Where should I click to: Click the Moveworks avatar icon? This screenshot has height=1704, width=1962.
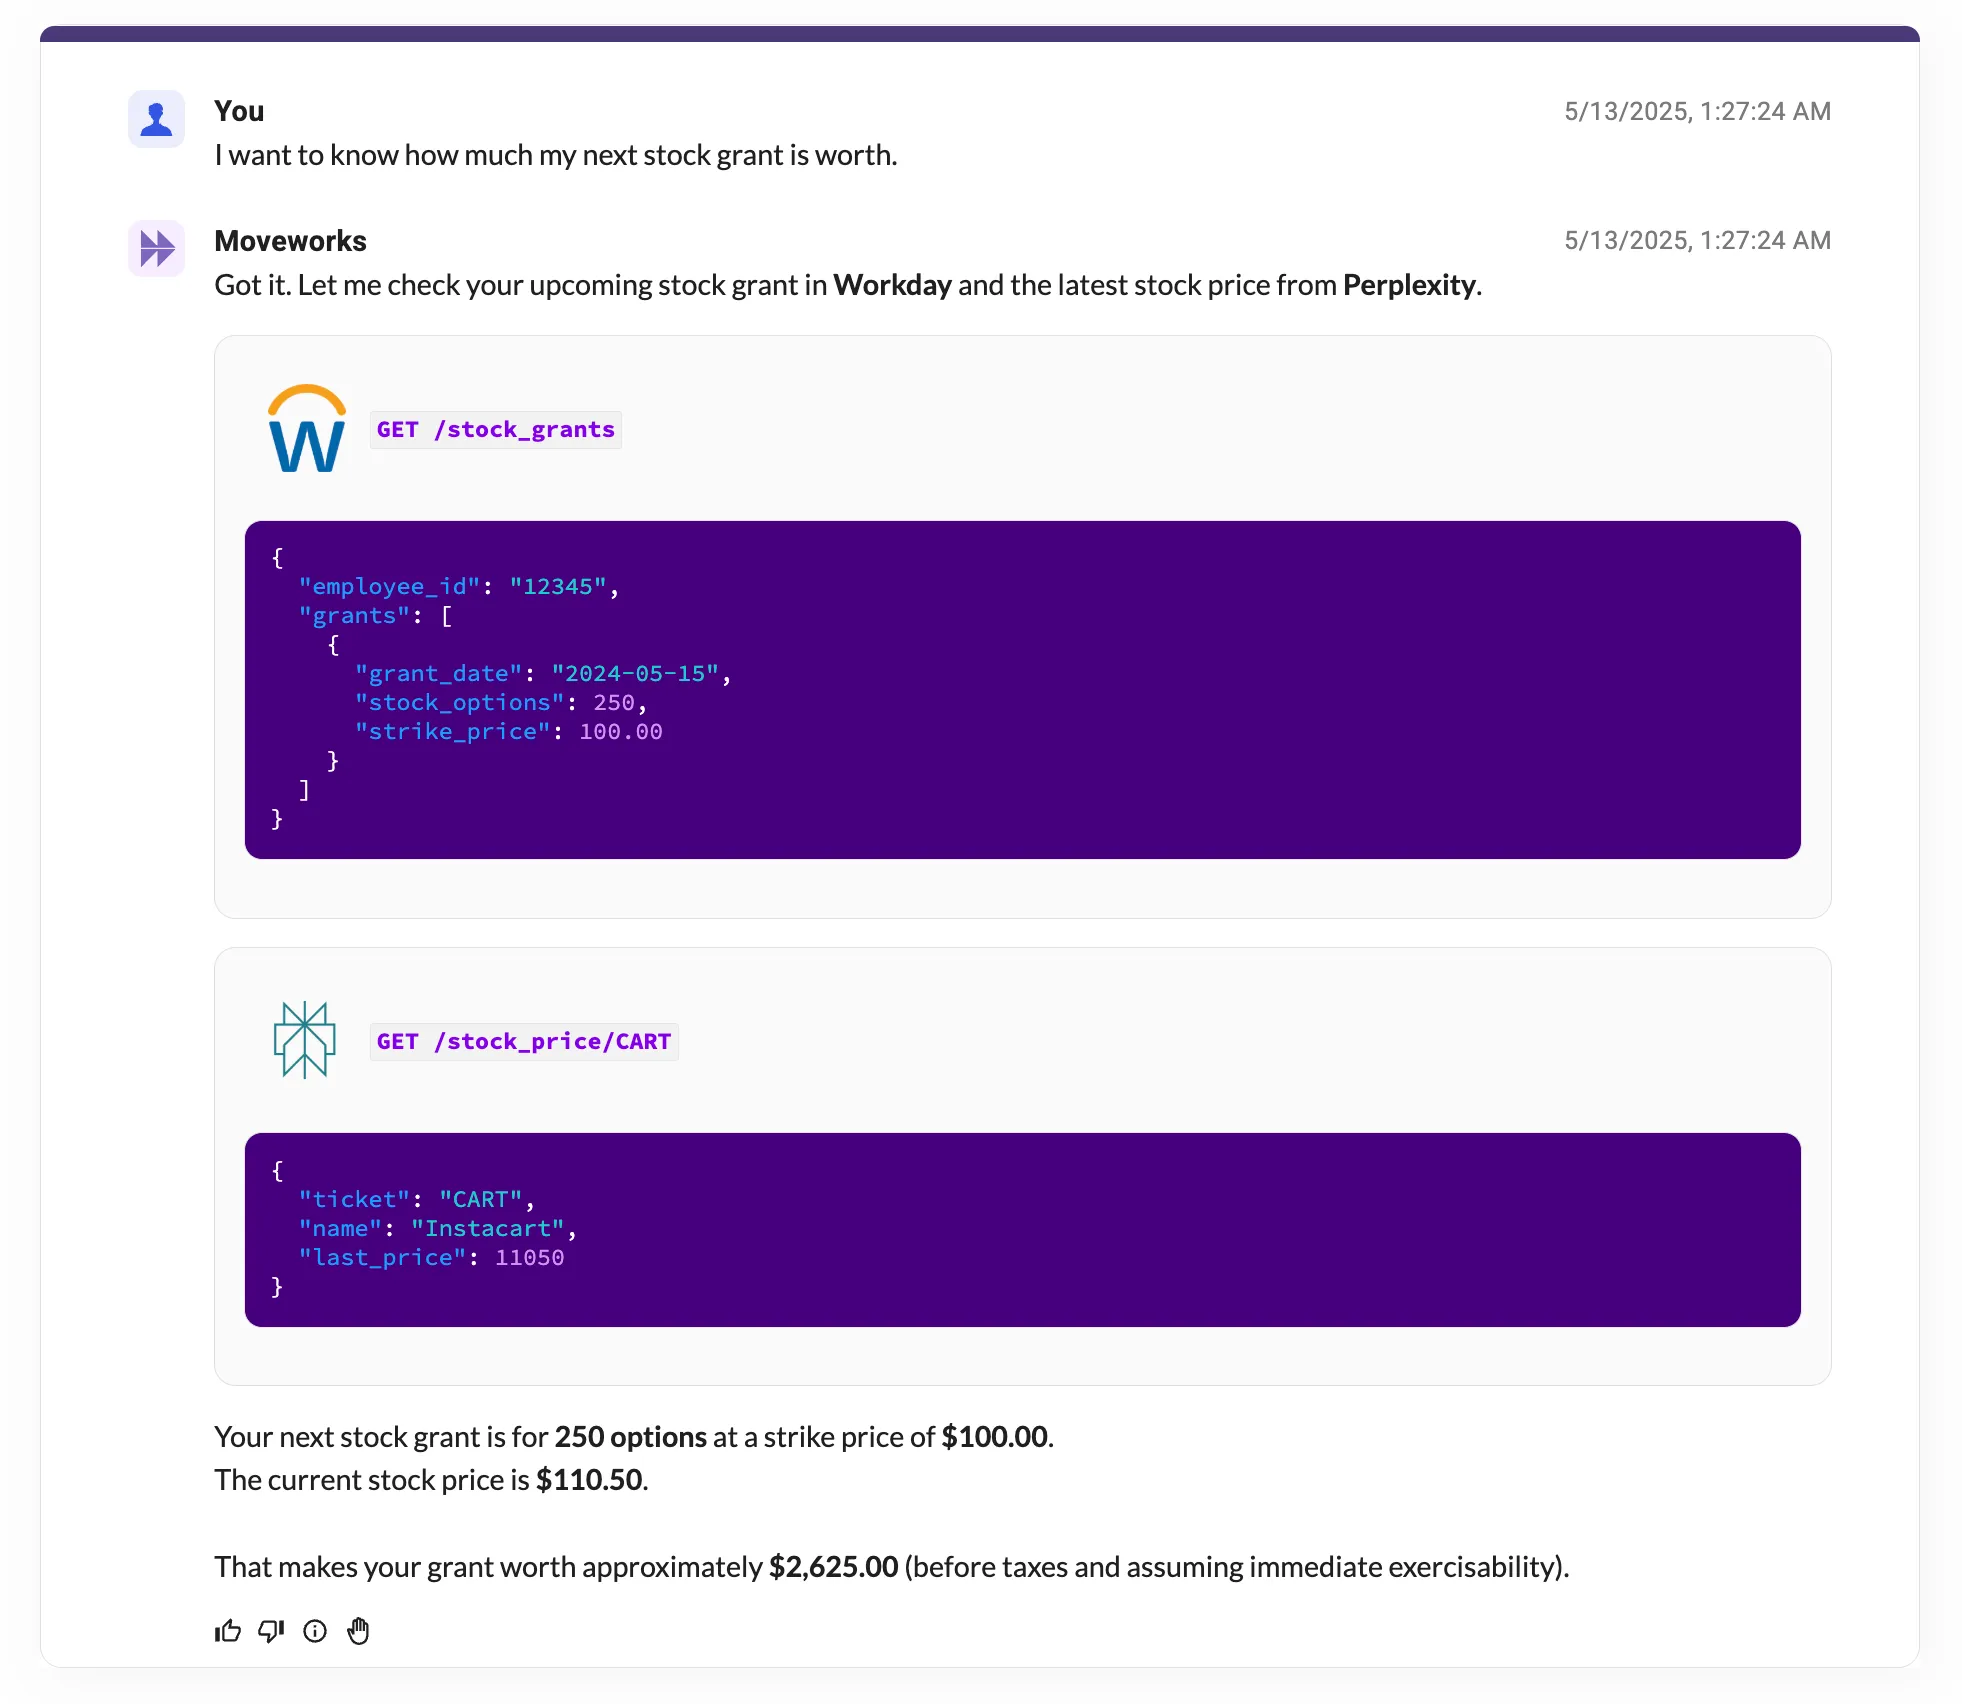click(157, 248)
